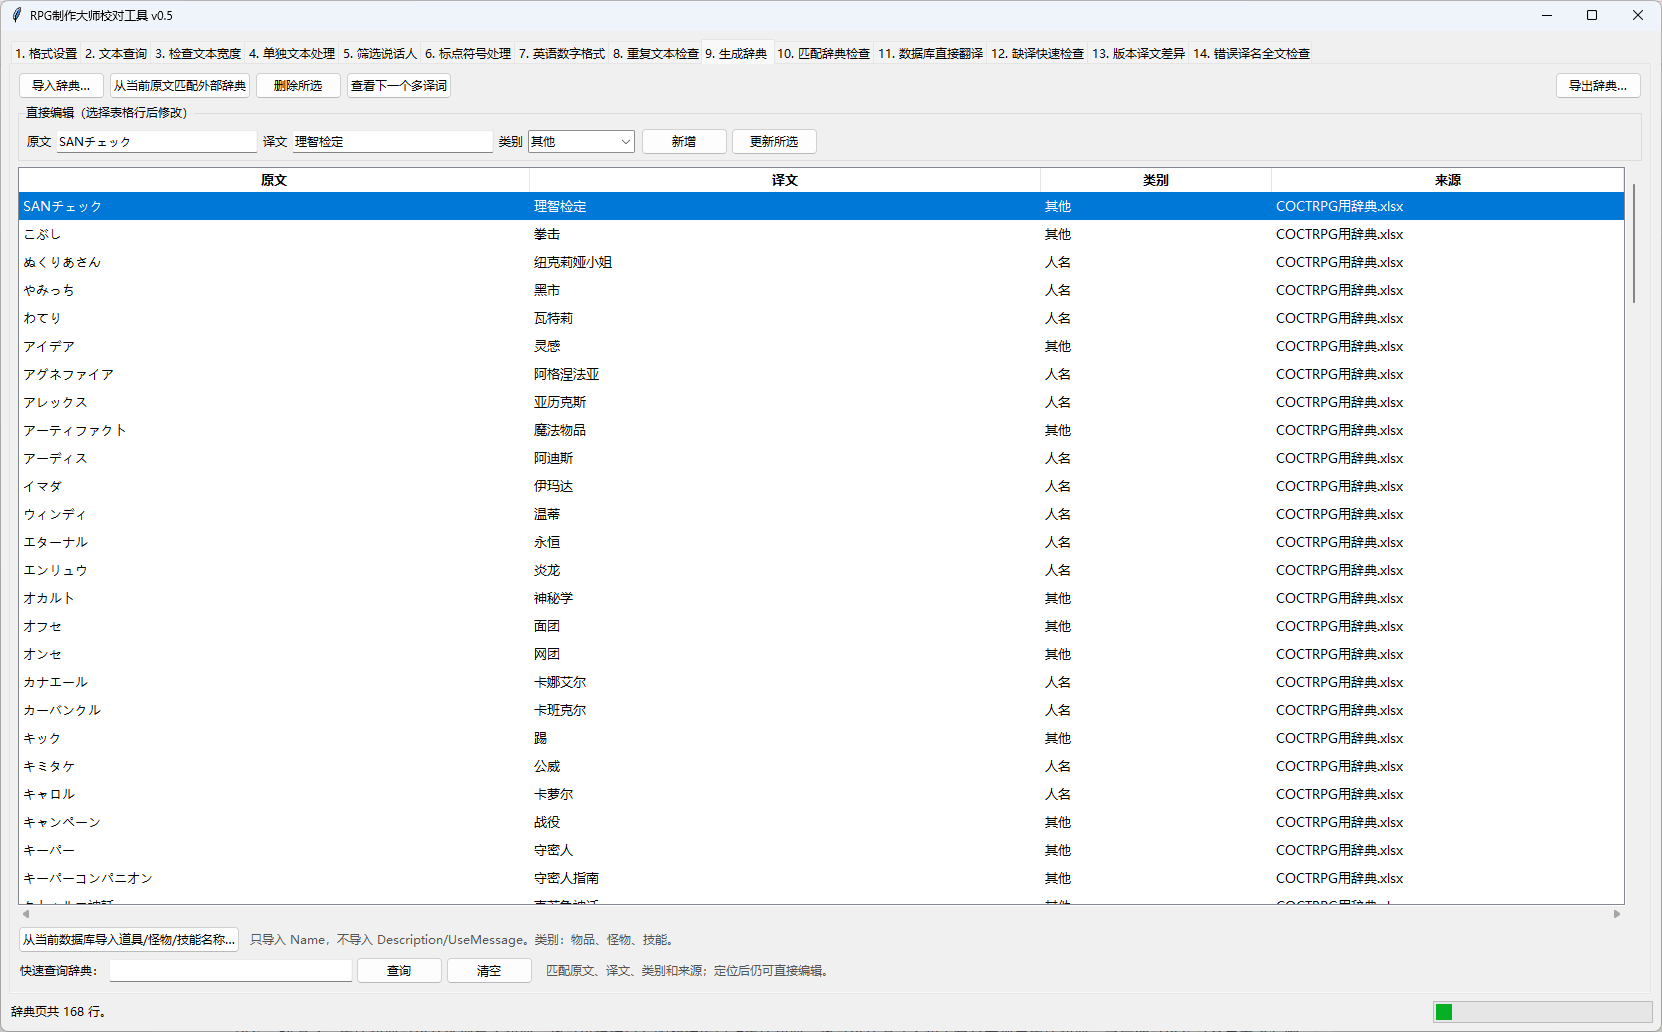
Task: Click the 更新所选 button
Action: click(774, 142)
